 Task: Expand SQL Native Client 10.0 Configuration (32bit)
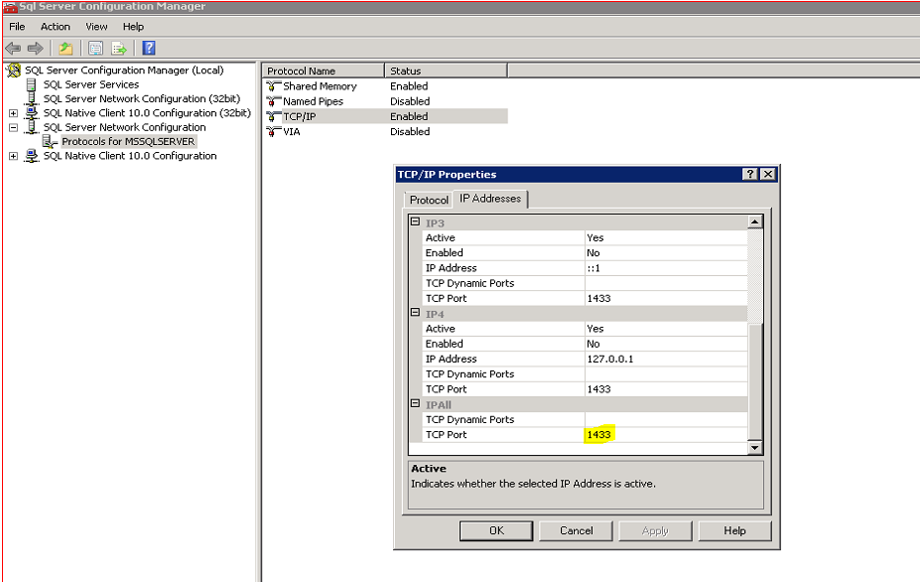(x=13, y=113)
